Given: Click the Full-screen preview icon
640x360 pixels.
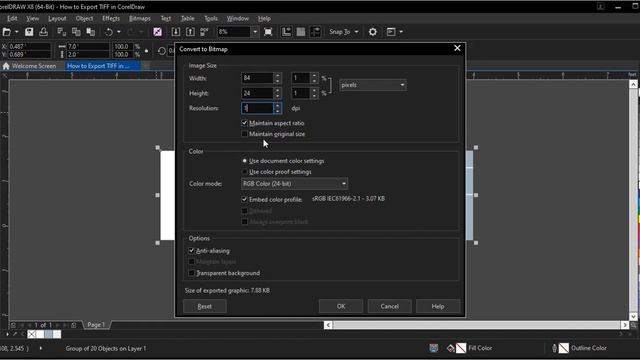Looking at the screenshot, I should coord(268,32).
